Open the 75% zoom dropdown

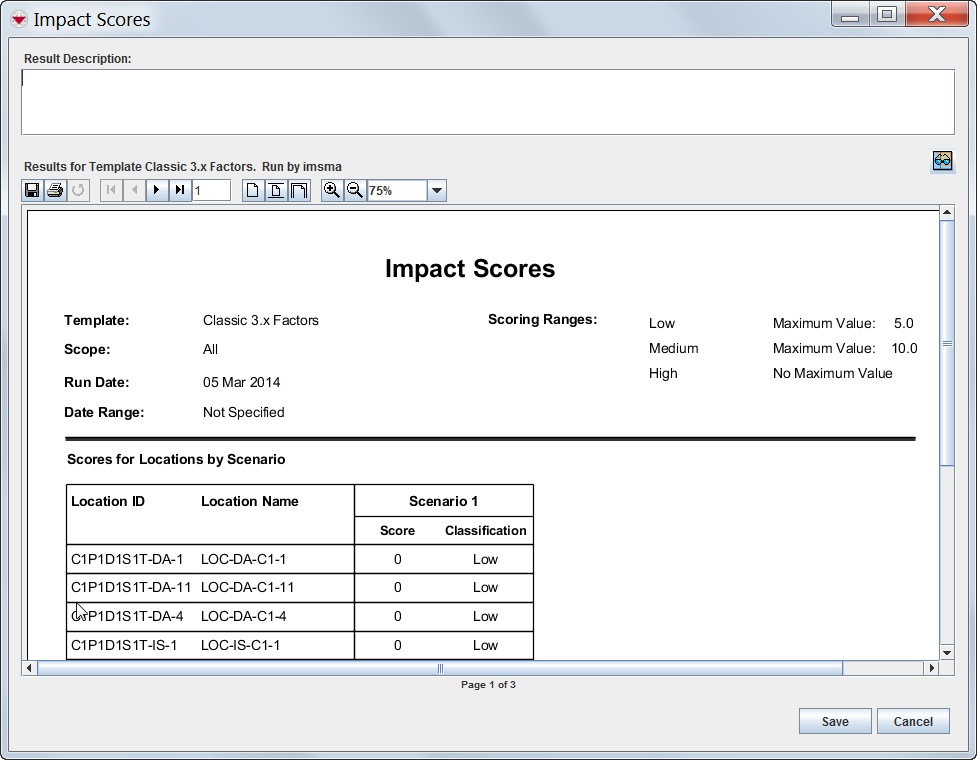tap(436, 190)
